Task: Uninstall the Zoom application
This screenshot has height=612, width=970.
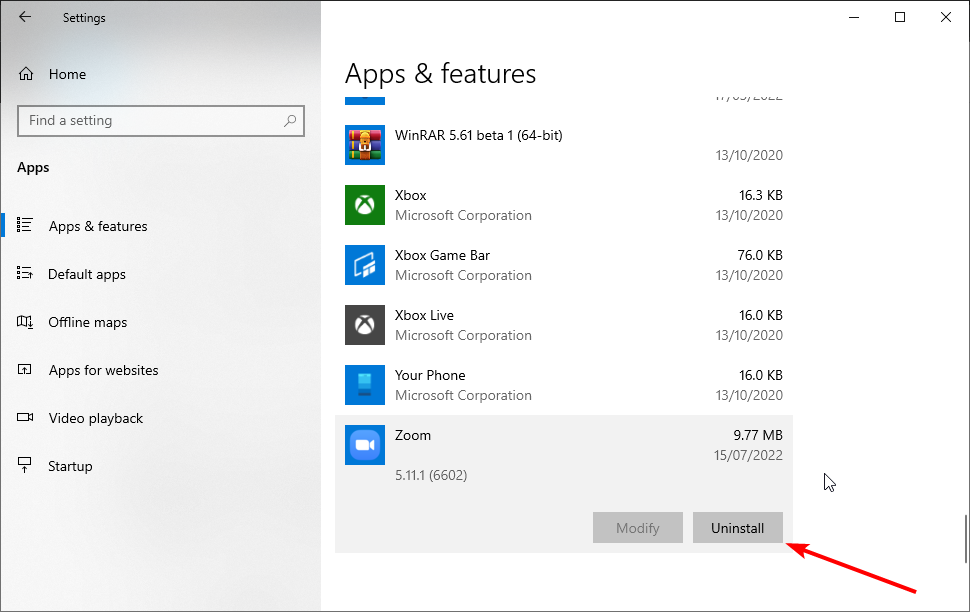Action: coord(737,528)
